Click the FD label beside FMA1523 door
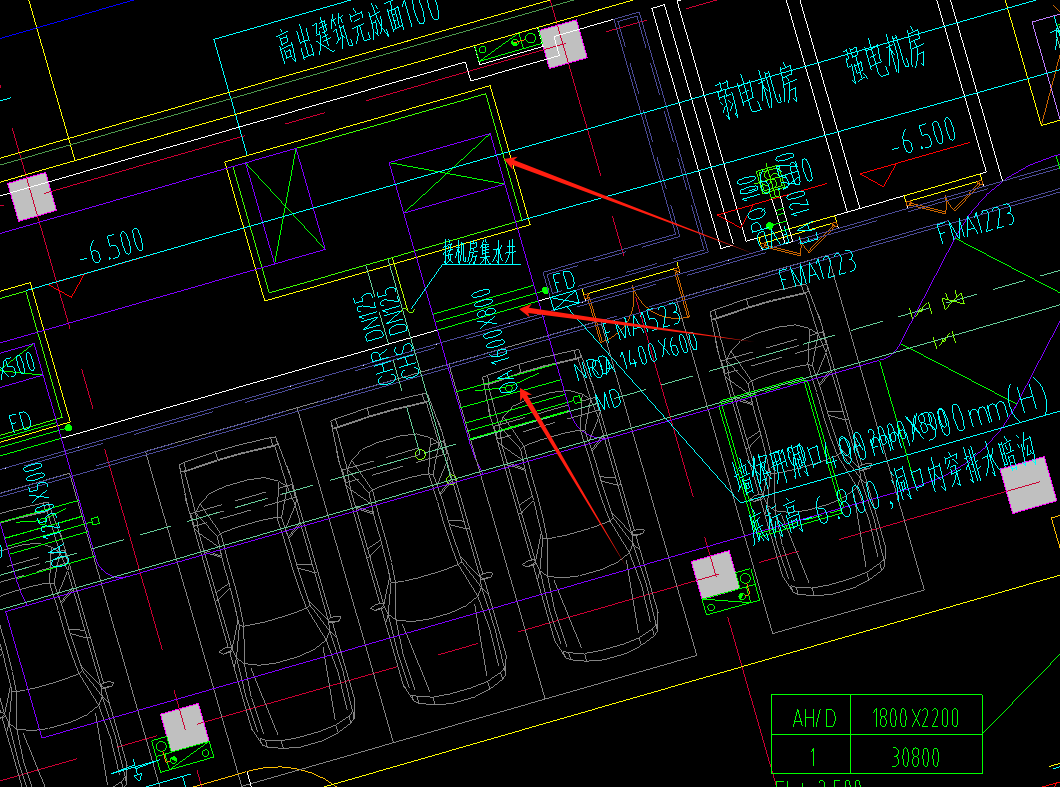 tap(564, 282)
